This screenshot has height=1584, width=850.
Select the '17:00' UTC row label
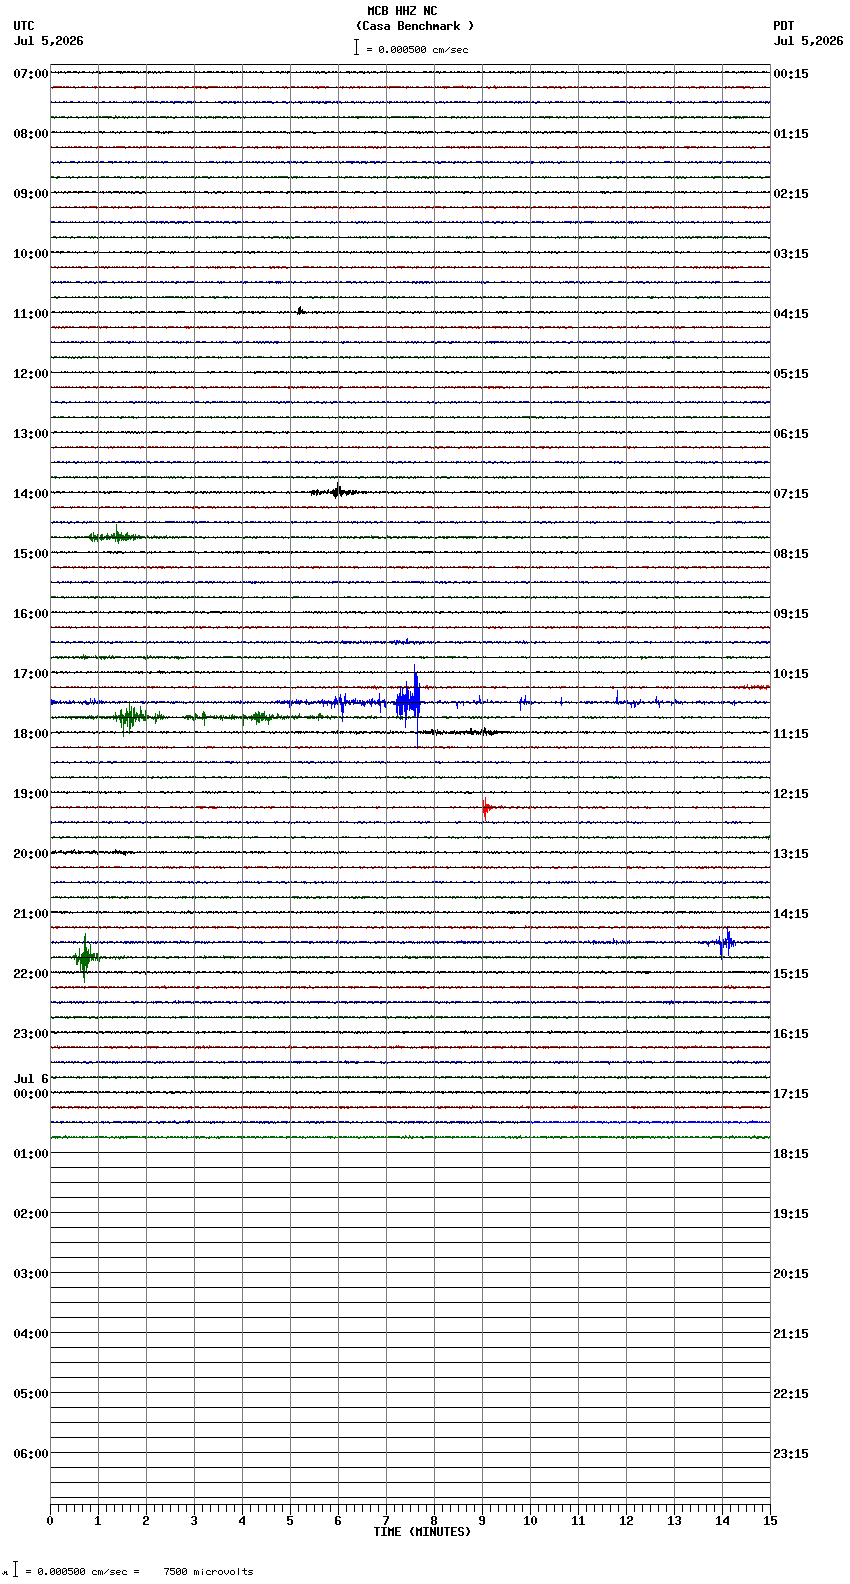click(31, 674)
